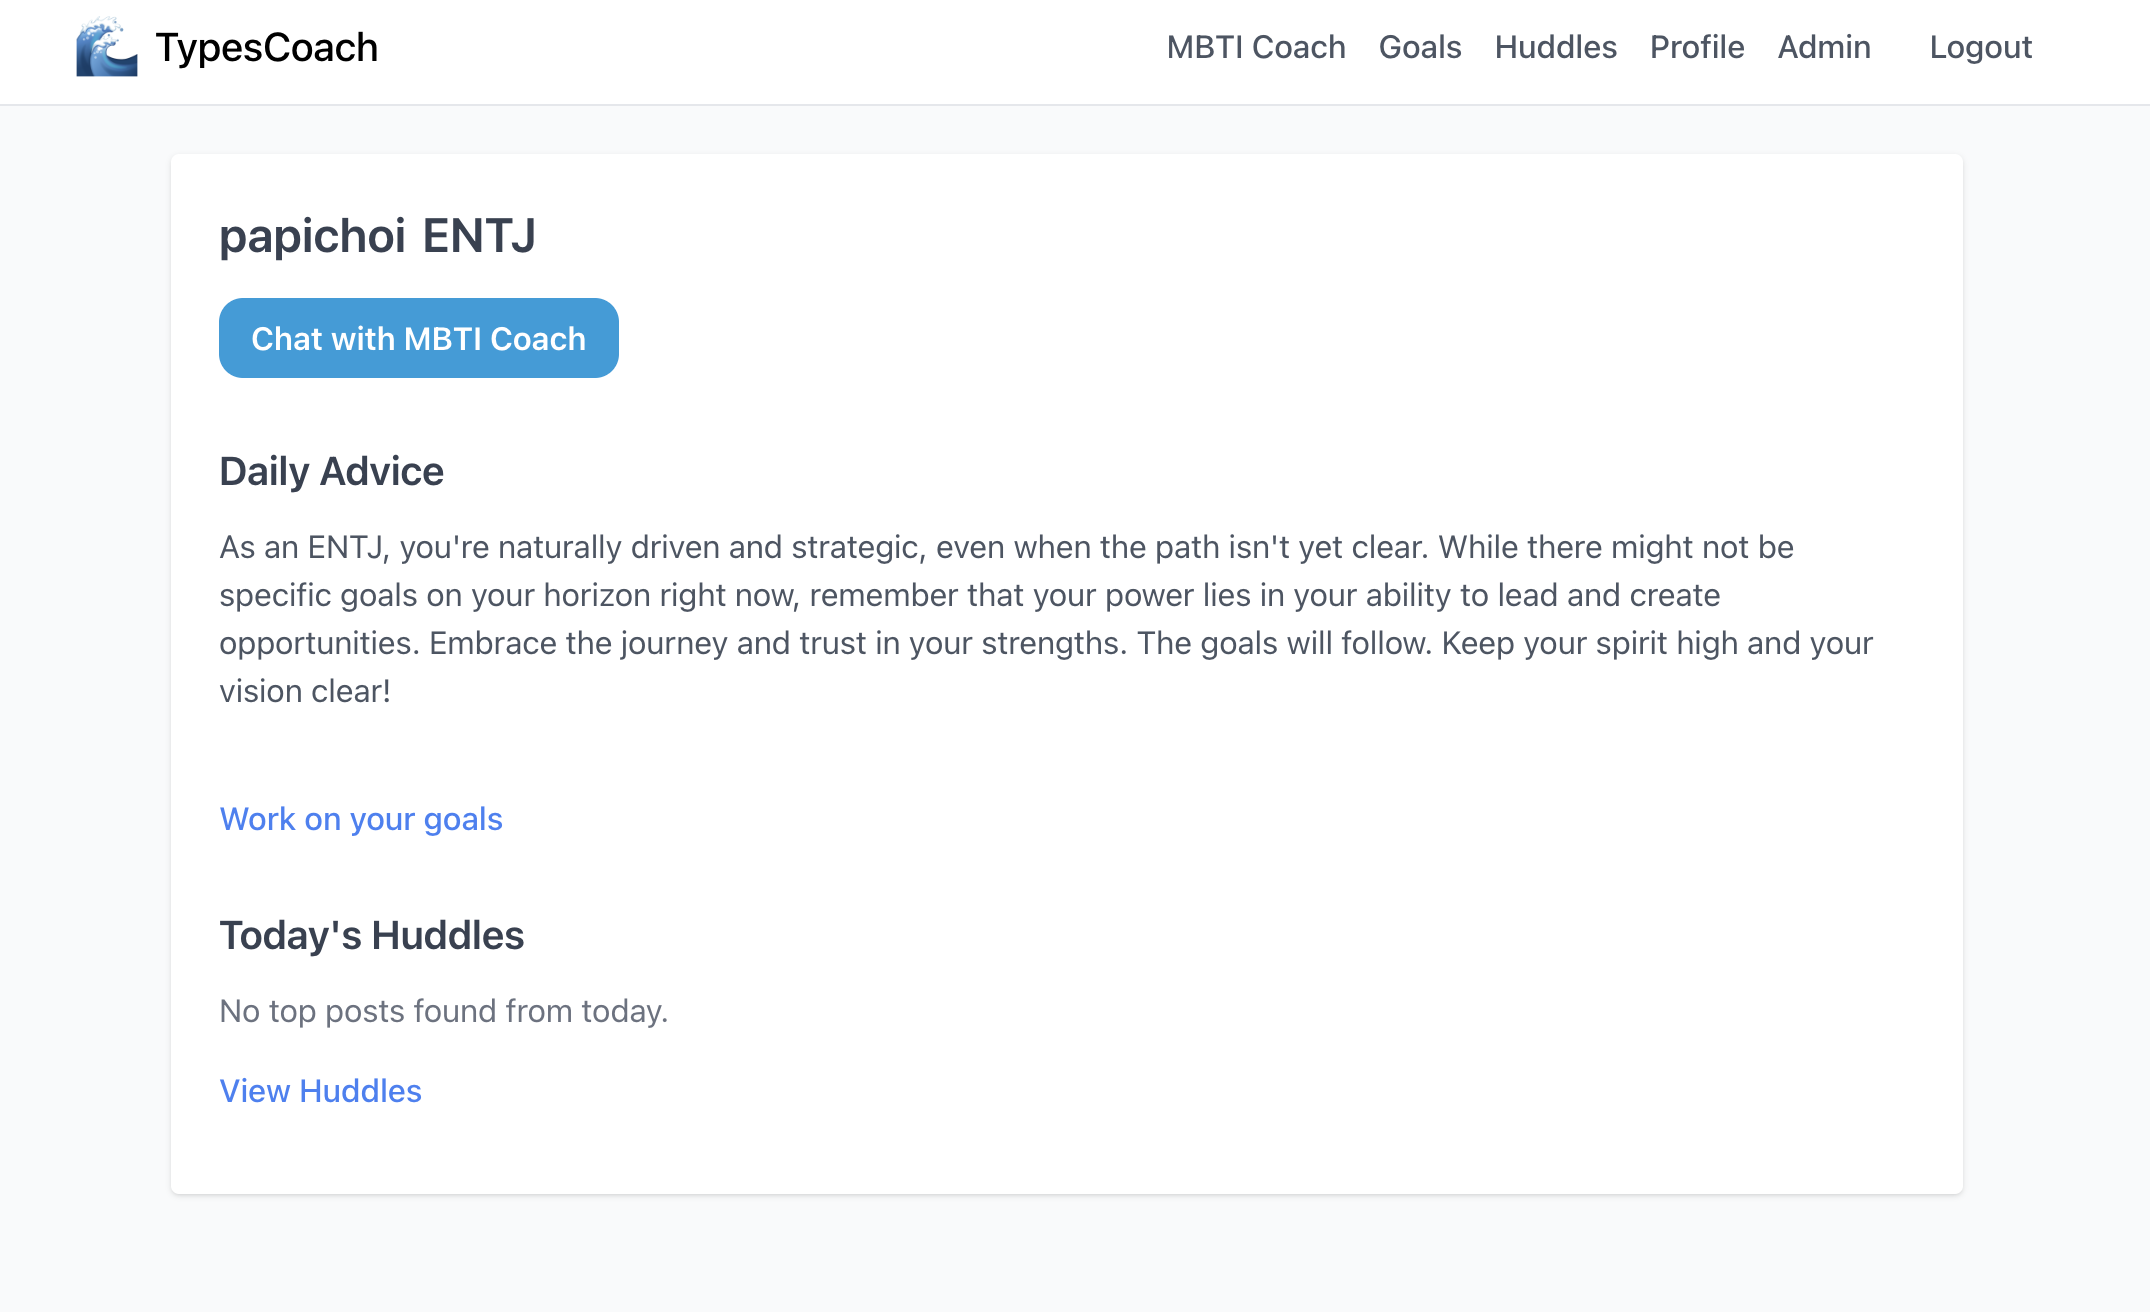Click the word 'Coach' in TypesCoach title
Image resolution: width=2150 pixels, height=1312 pixels.
point(321,47)
